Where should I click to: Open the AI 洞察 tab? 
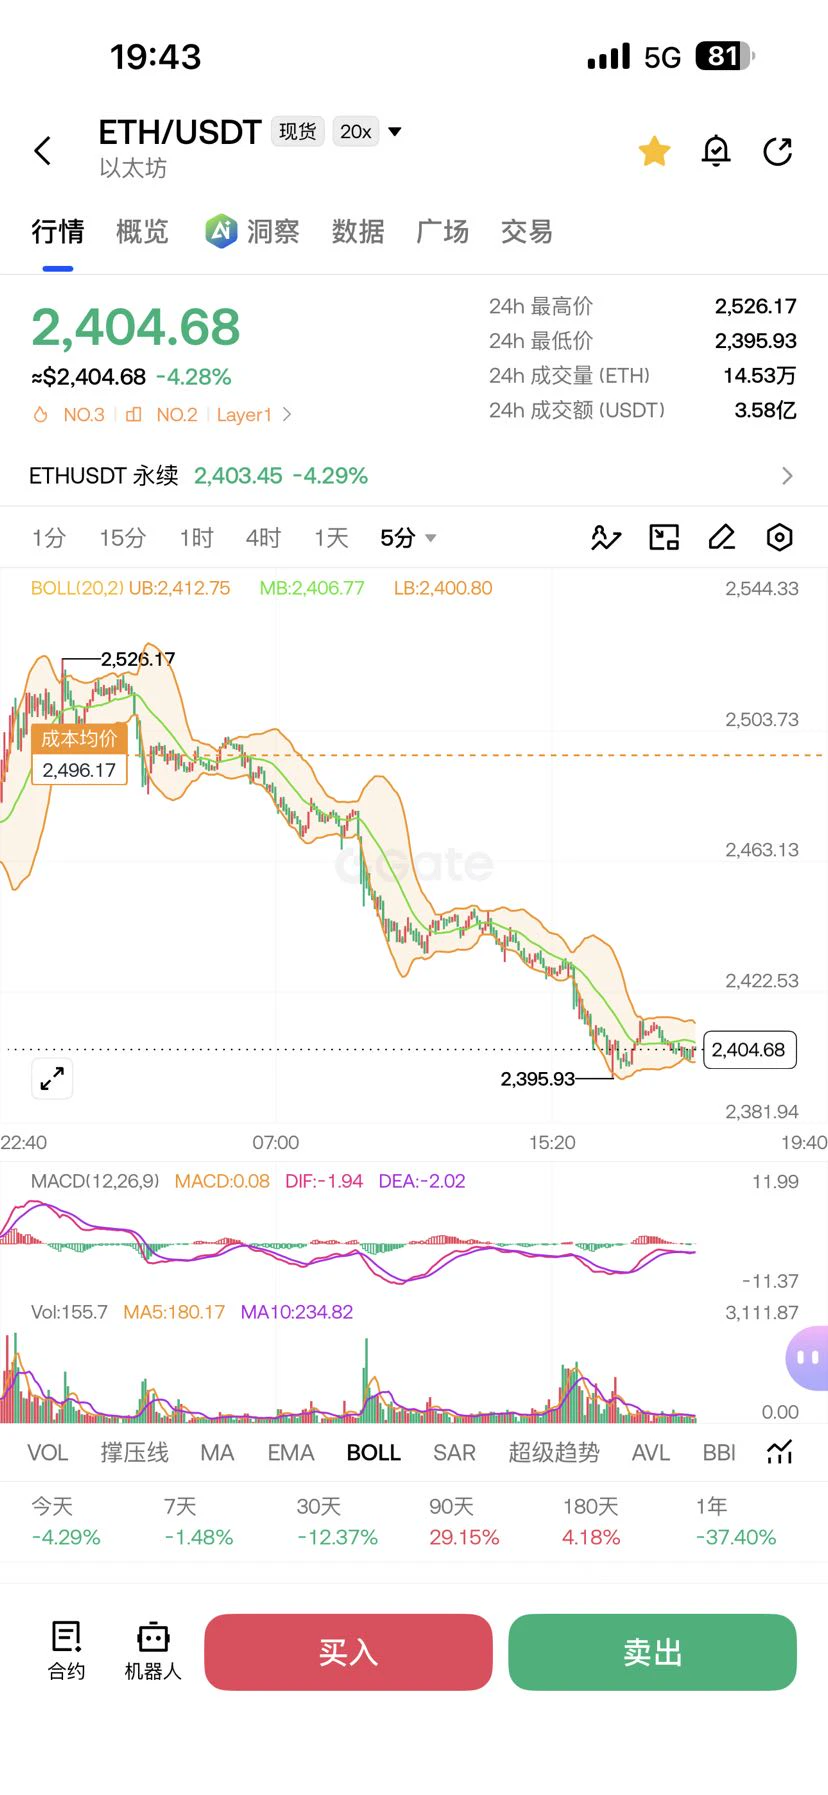coord(252,232)
